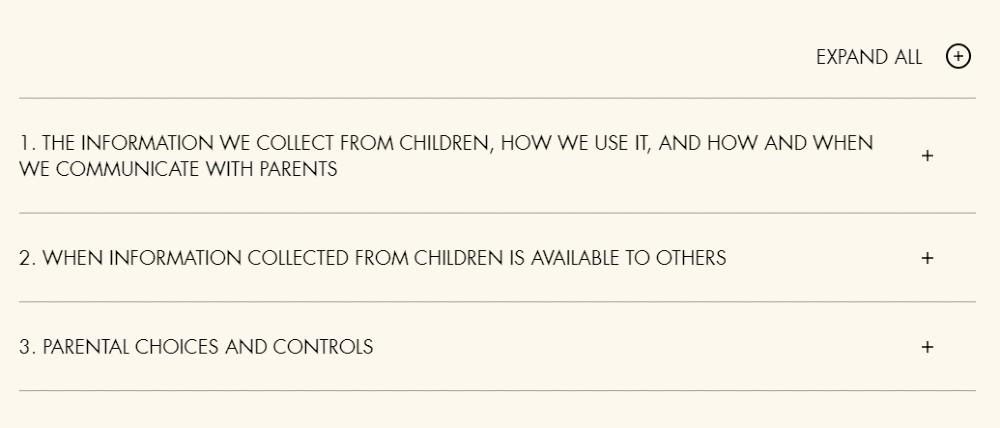Click the number "1." of the first heading
The image size is (1000, 428).
27,143
